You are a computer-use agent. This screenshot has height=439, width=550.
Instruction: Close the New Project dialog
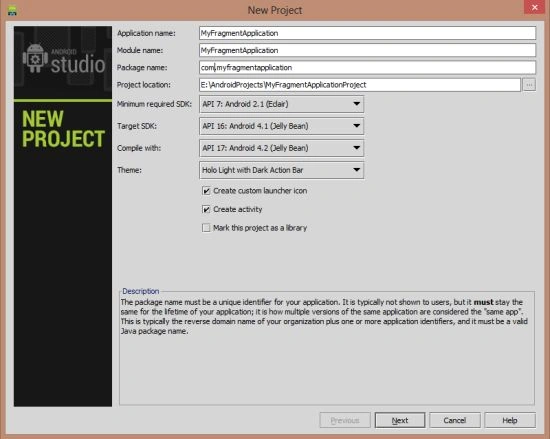pos(535,7)
